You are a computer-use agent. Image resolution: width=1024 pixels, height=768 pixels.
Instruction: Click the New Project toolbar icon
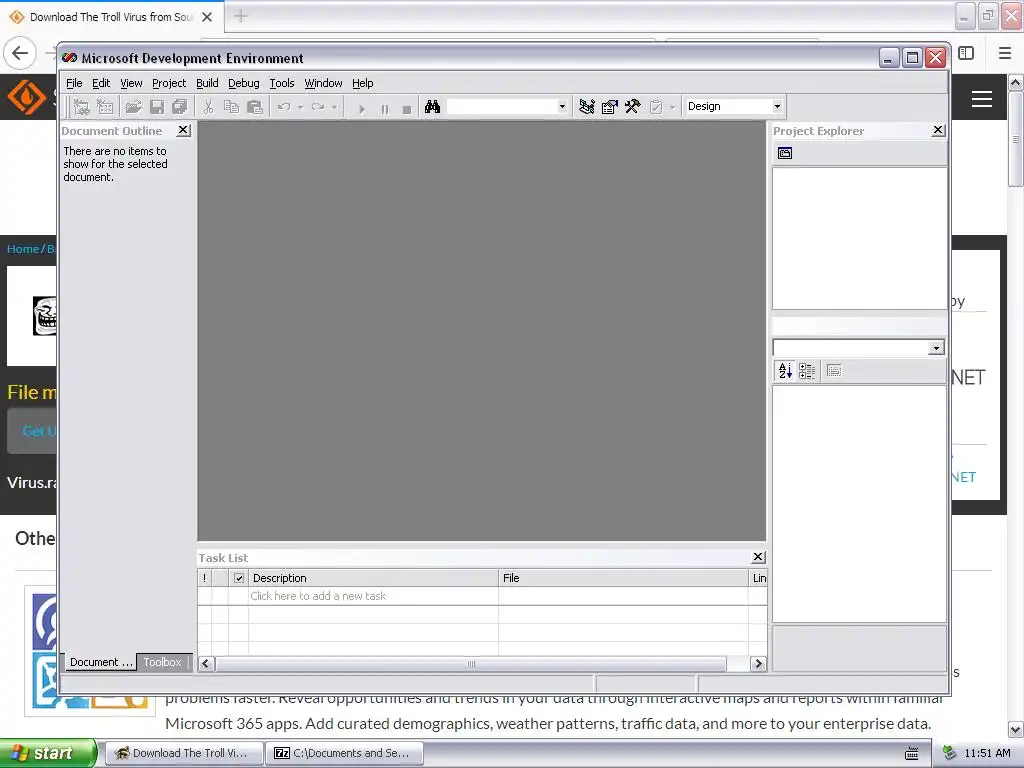(x=82, y=107)
